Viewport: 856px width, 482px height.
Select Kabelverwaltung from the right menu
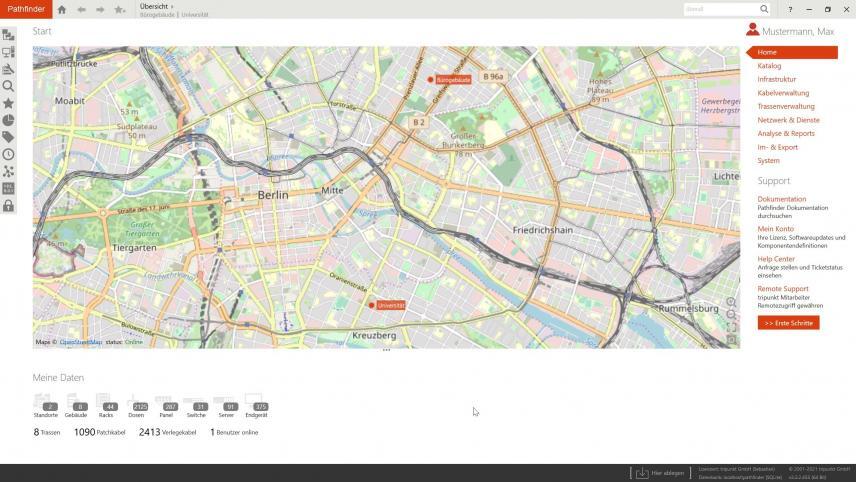[783, 93]
